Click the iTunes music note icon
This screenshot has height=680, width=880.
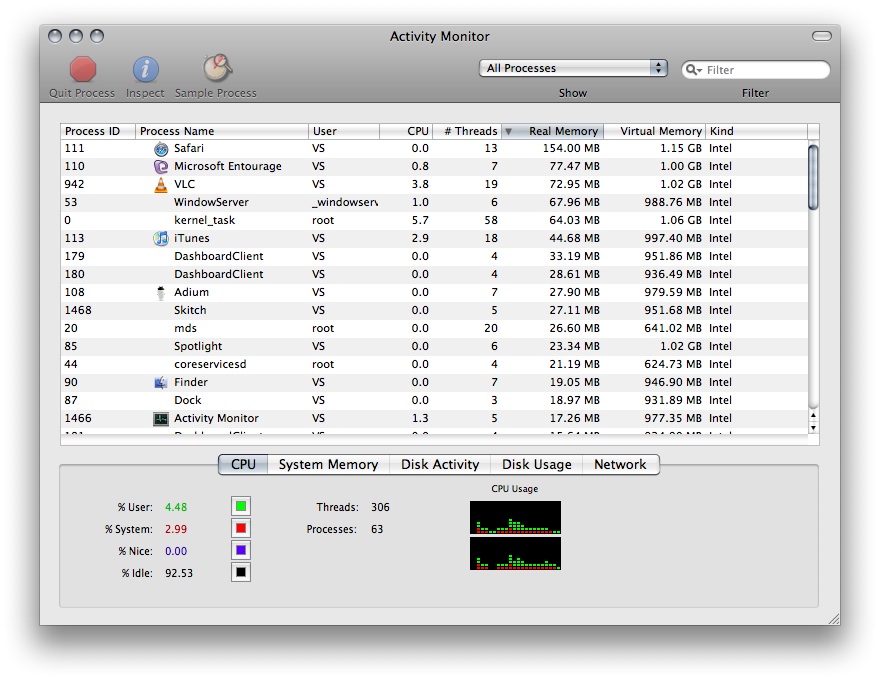[161, 238]
